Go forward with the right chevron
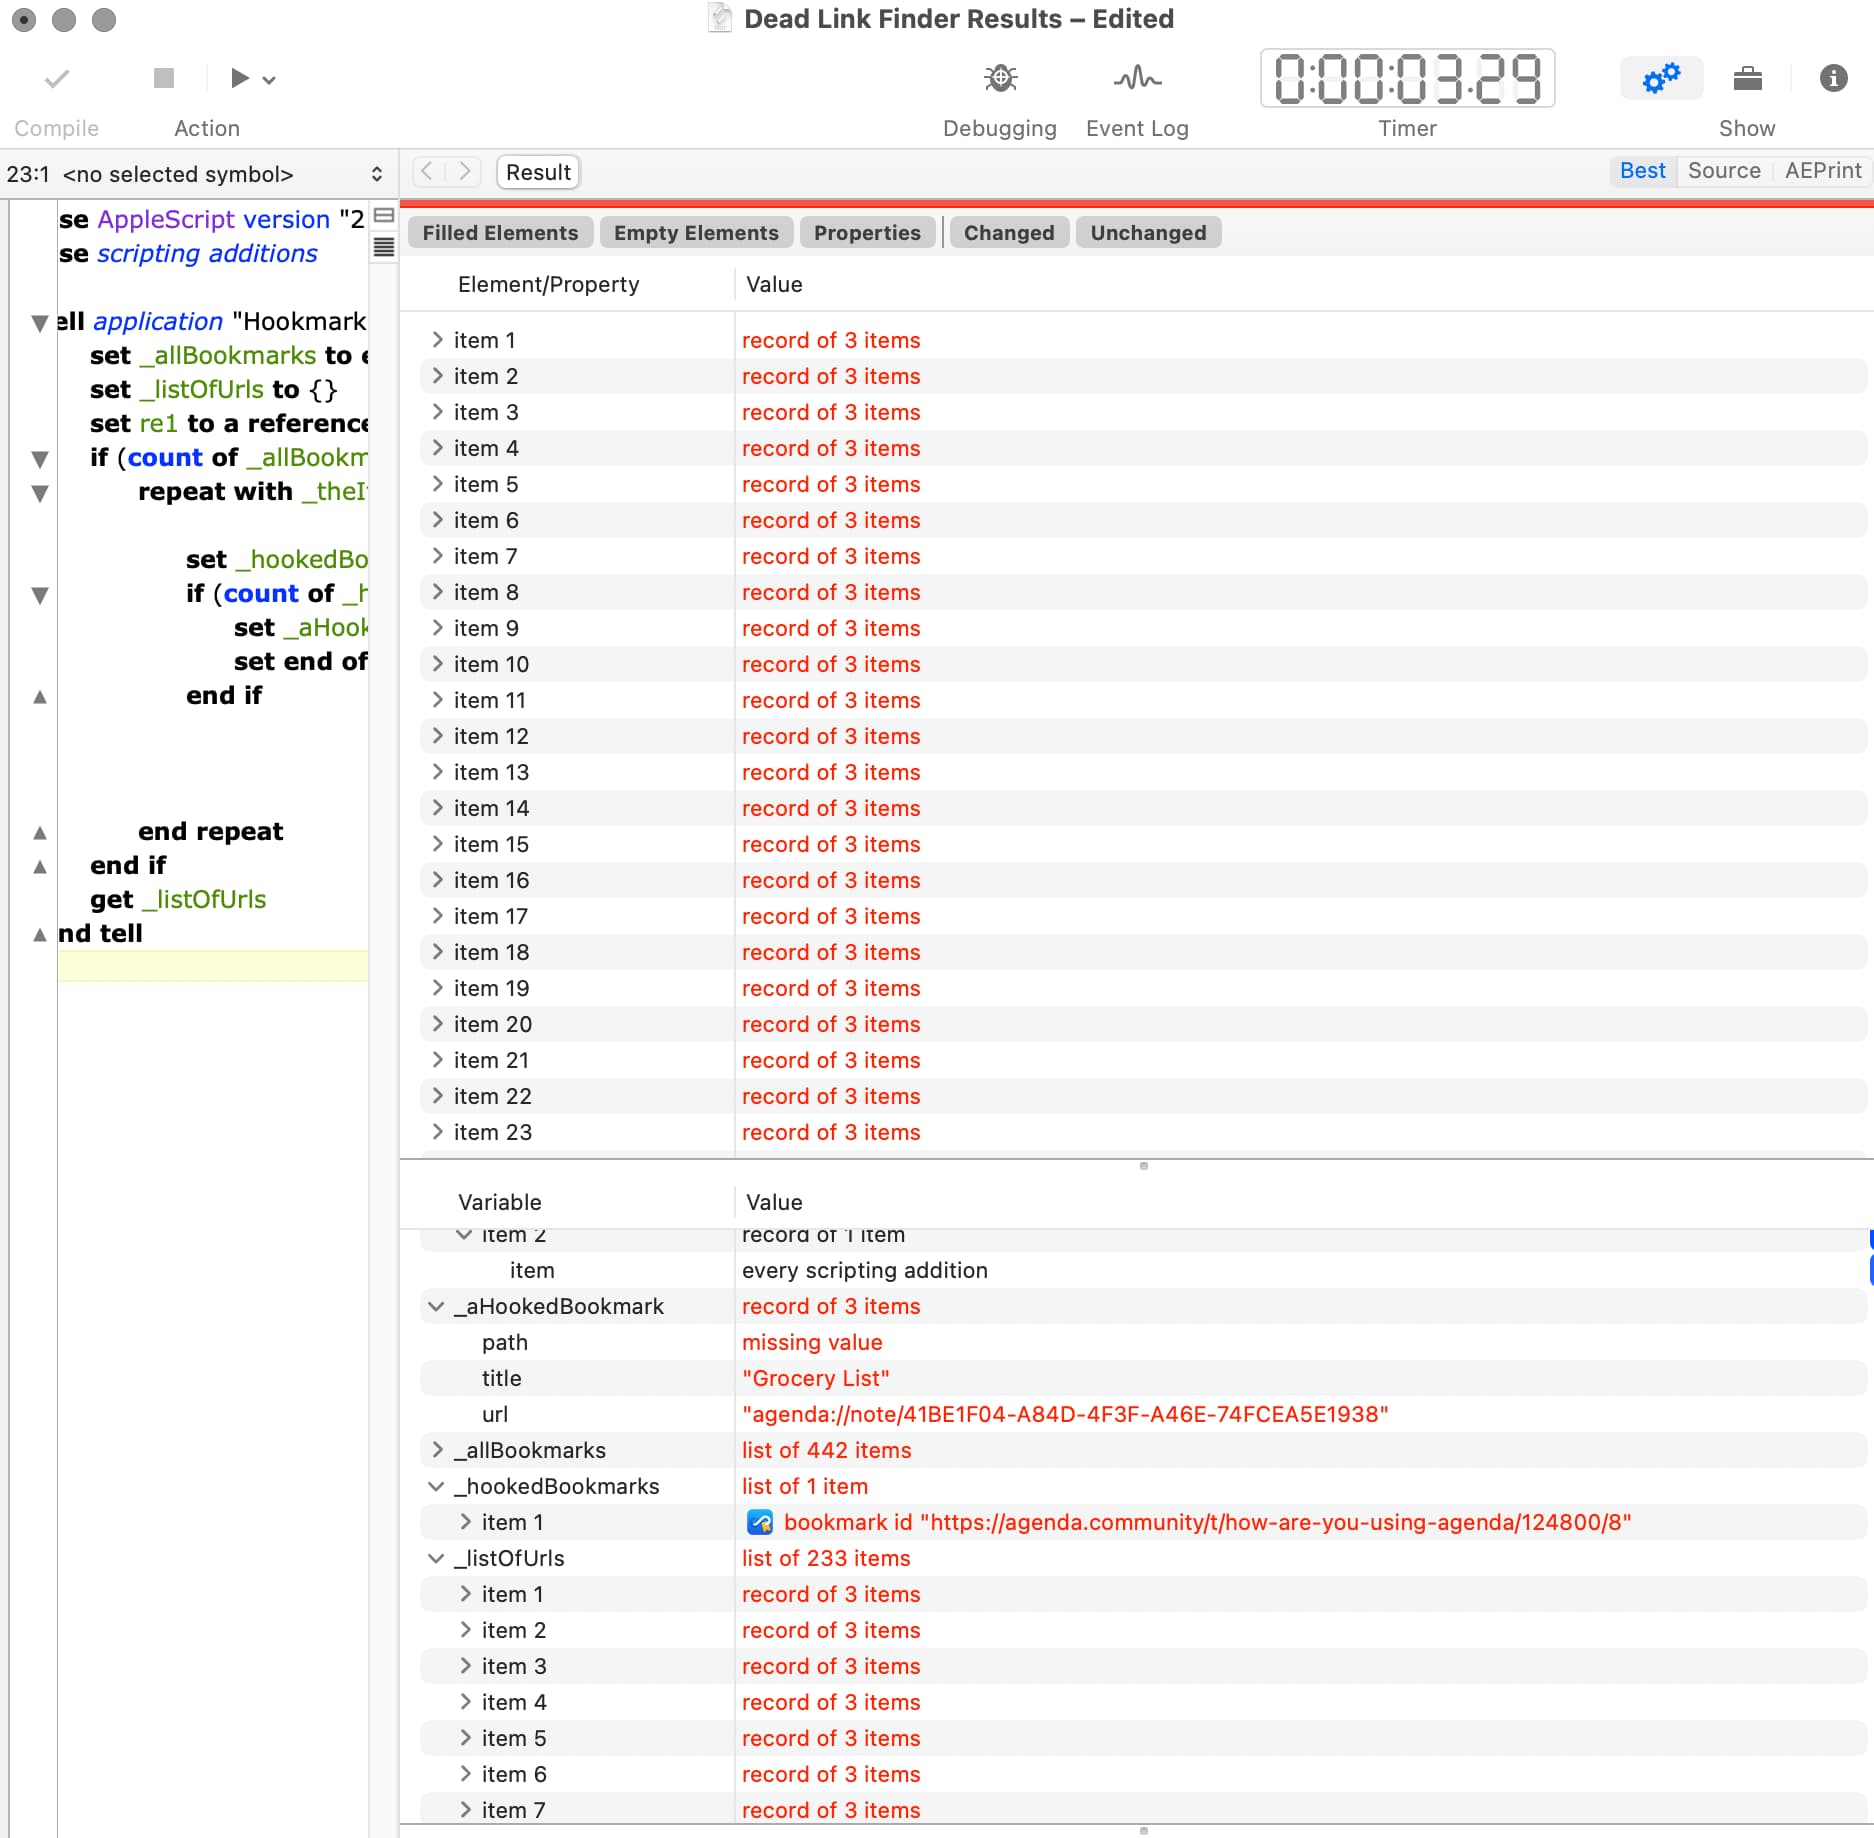Image resolution: width=1874 pixels, height=1838 pixels. pyautogui.click(x=464, y=172)
